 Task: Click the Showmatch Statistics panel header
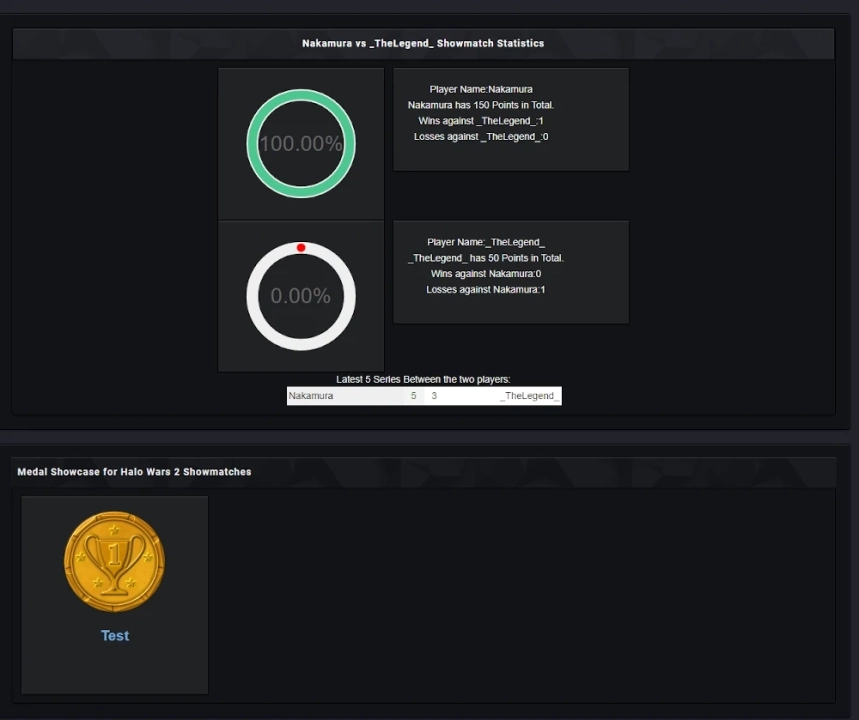coord(423,44)
